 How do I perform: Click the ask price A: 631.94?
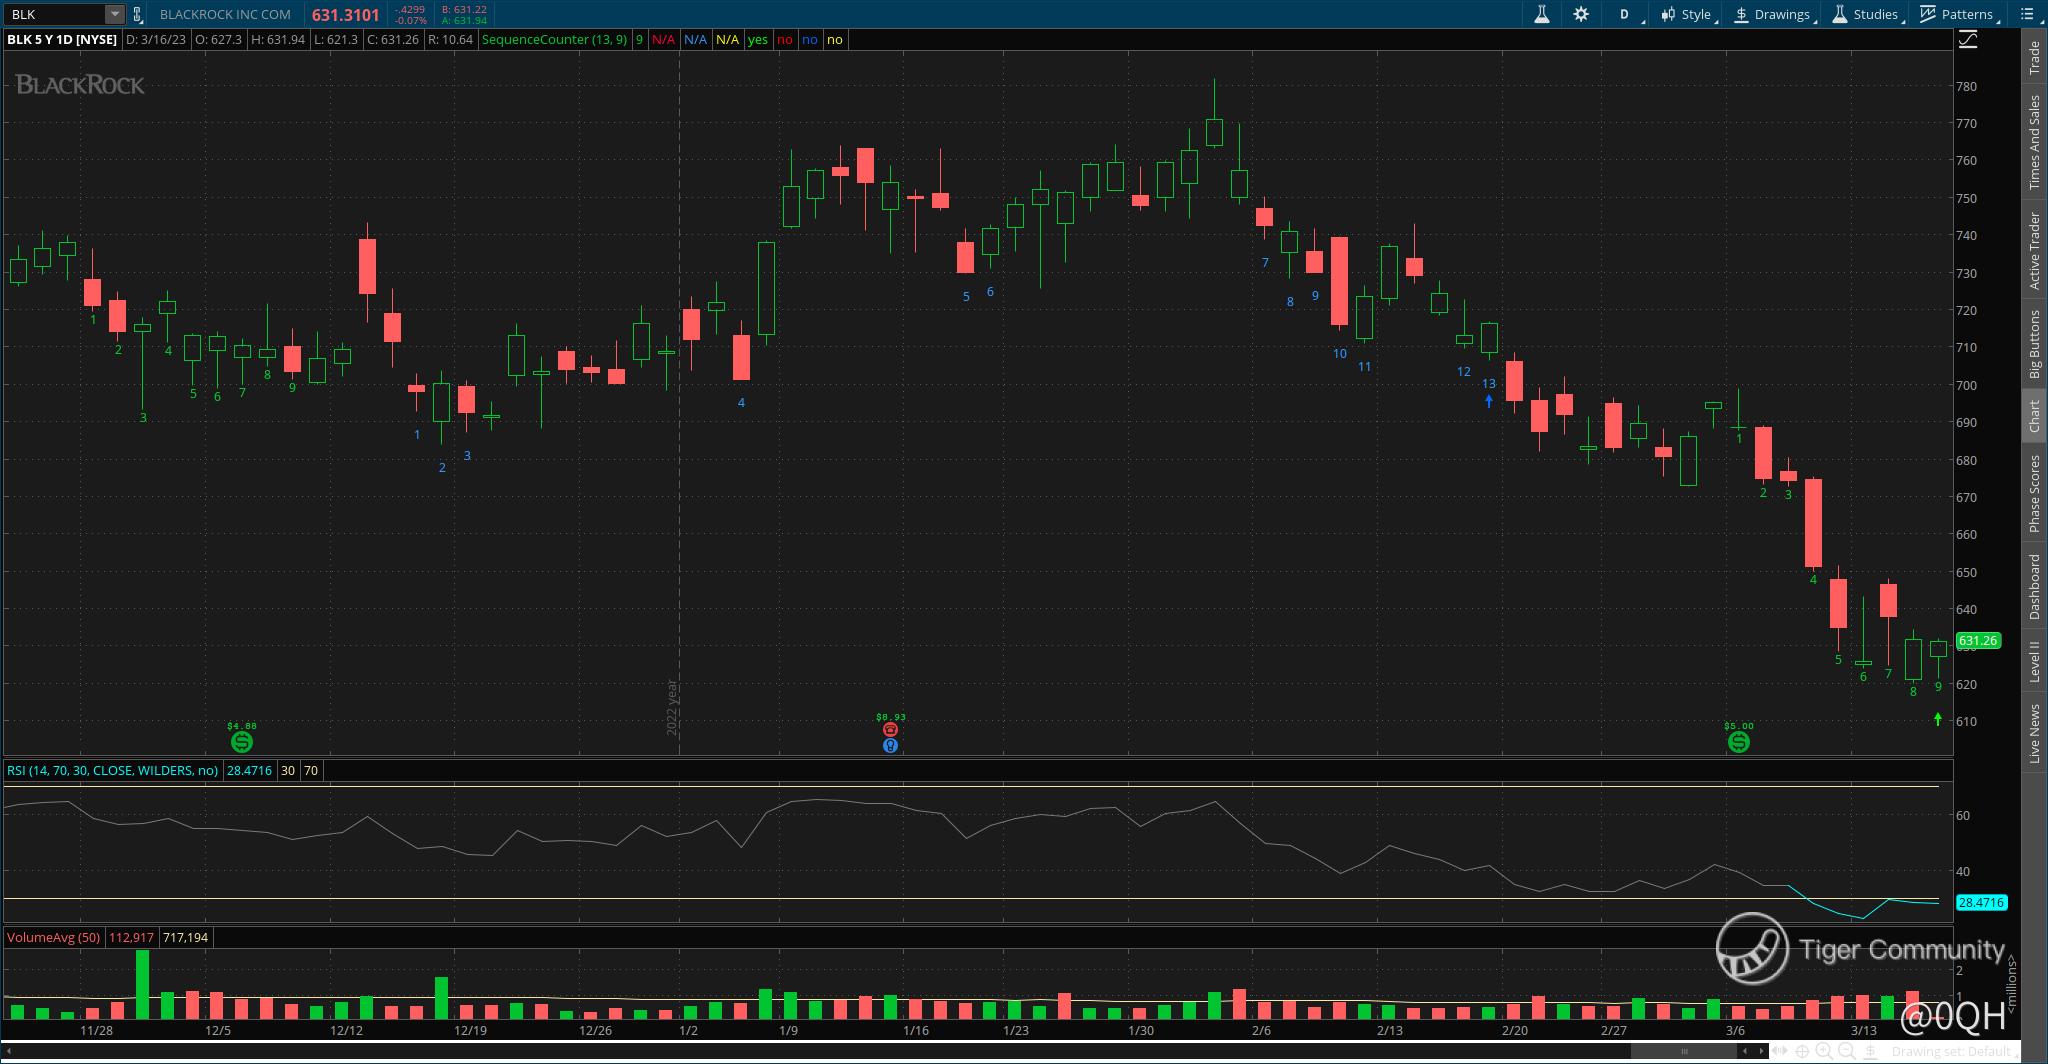464,20
